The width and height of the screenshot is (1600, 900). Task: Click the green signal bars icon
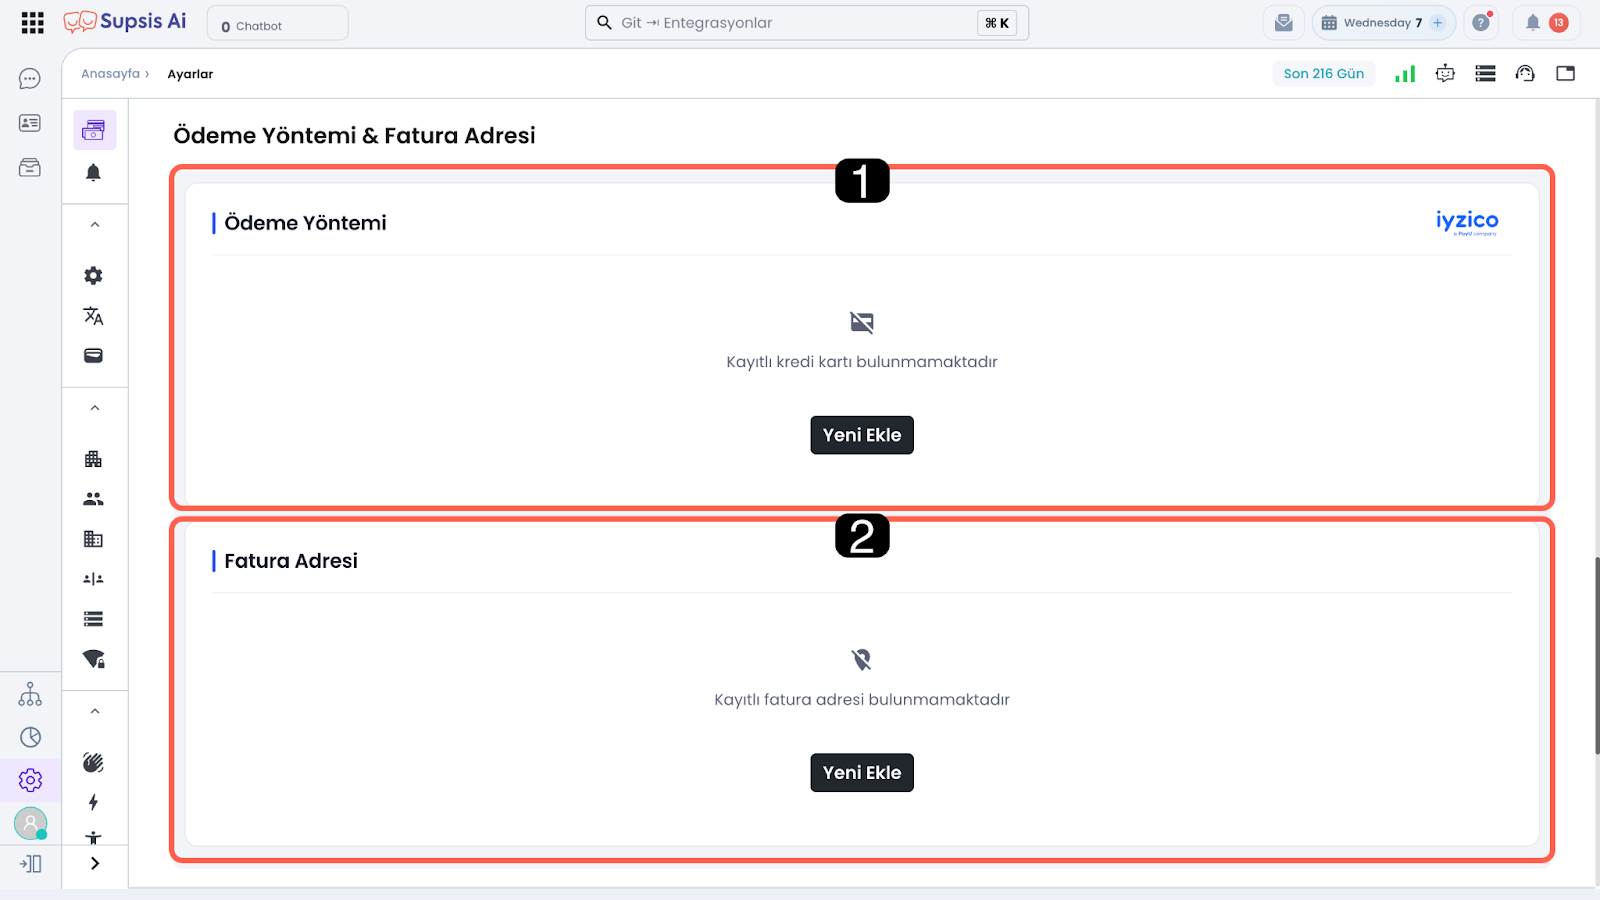1405,73
